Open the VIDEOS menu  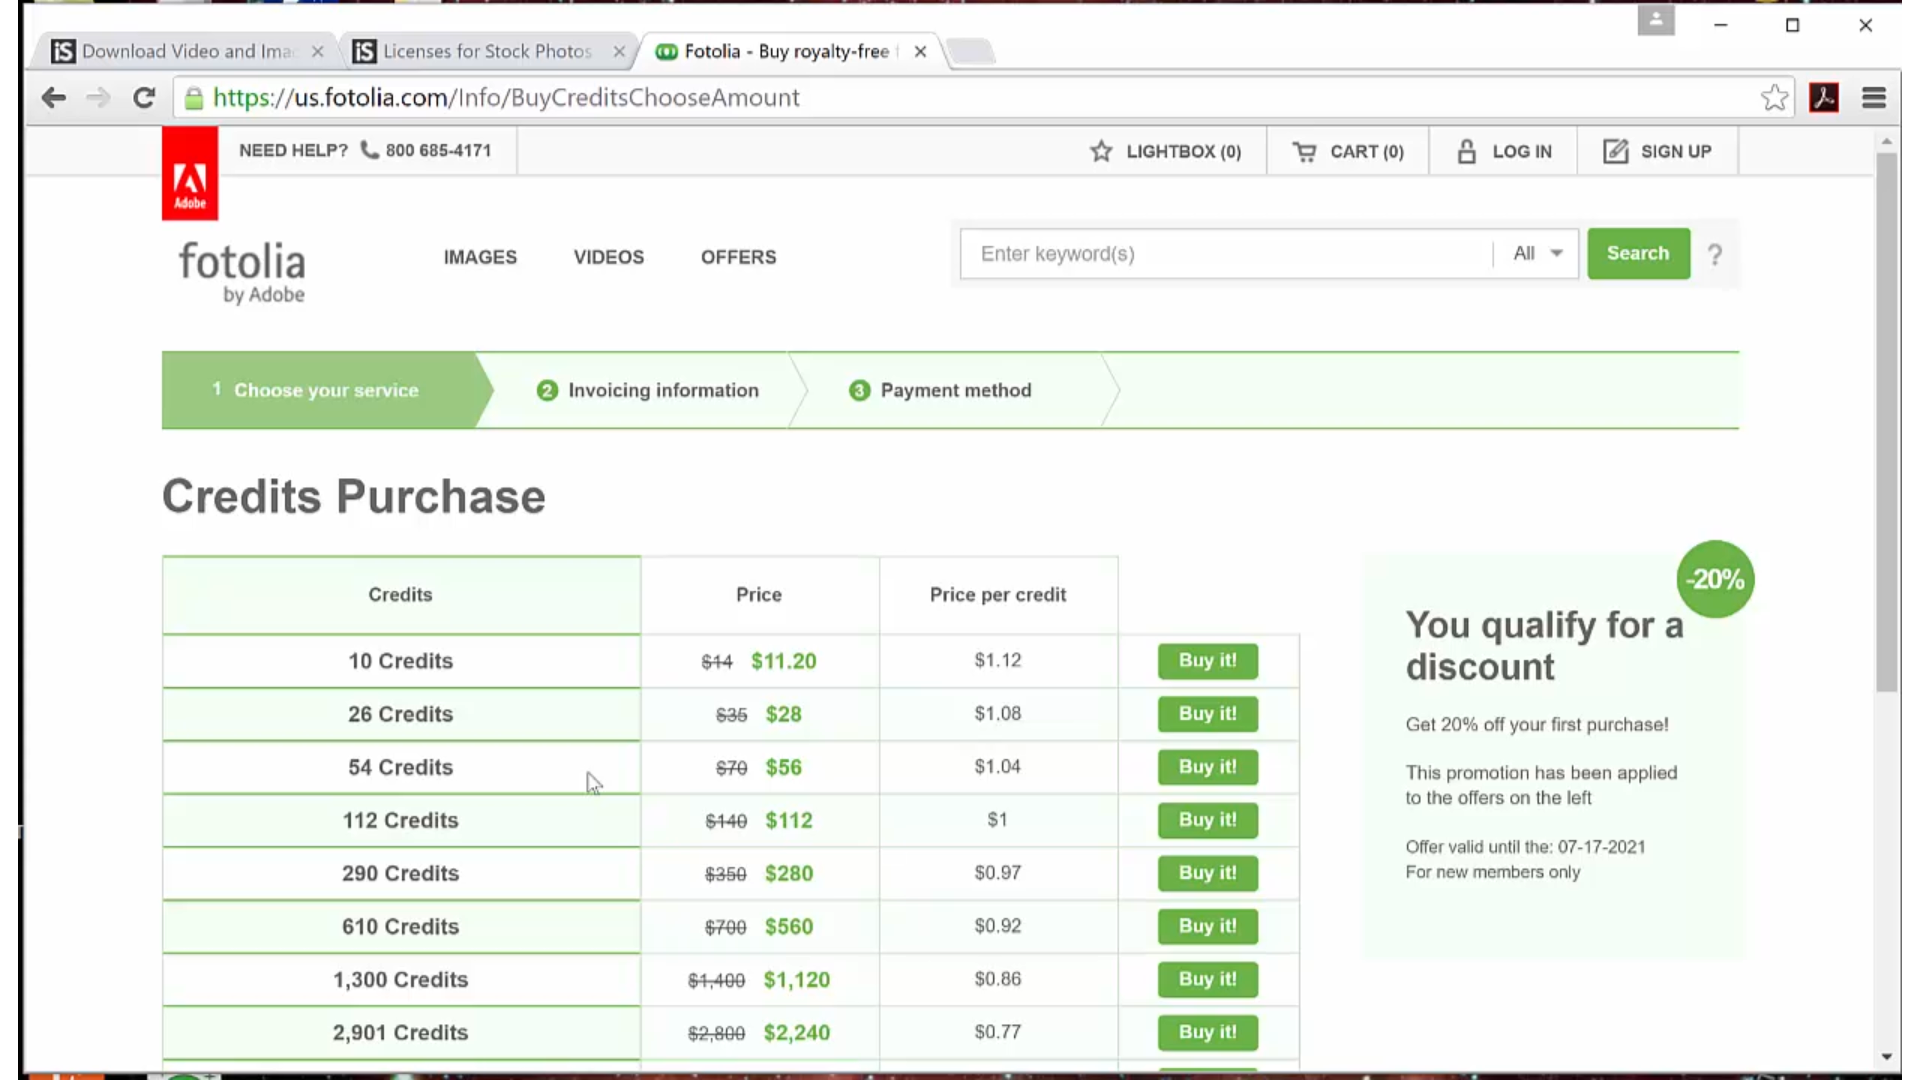[x=609, y=257]
